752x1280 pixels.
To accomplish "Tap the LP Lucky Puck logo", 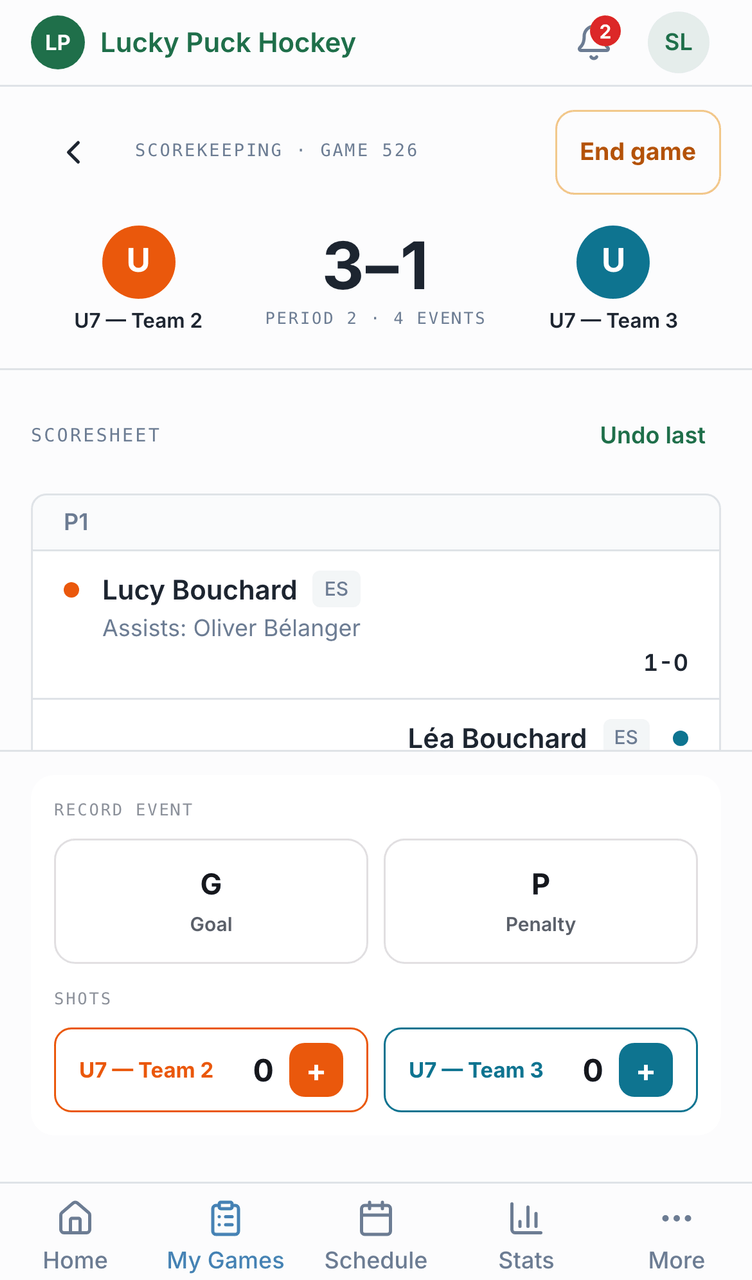I will click(x=58, y=42).
